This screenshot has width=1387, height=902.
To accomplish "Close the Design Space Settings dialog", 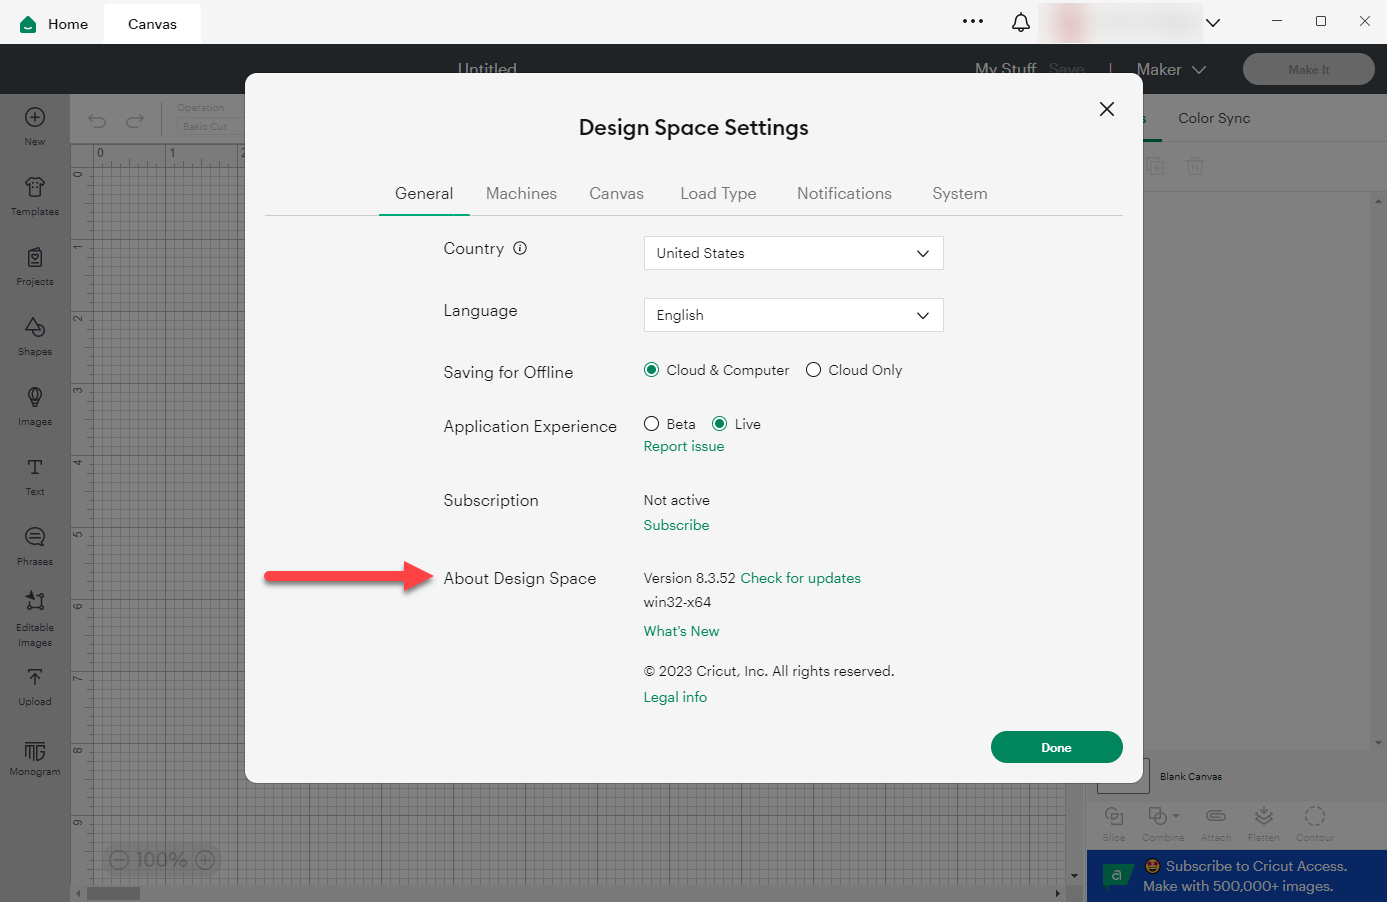I will click(1106, 109).
